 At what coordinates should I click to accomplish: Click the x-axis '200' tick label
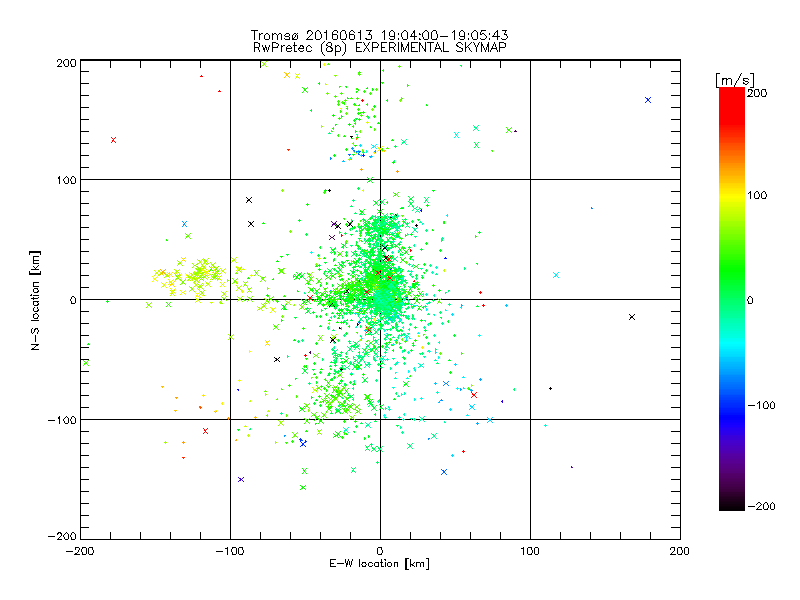[680, 551]
